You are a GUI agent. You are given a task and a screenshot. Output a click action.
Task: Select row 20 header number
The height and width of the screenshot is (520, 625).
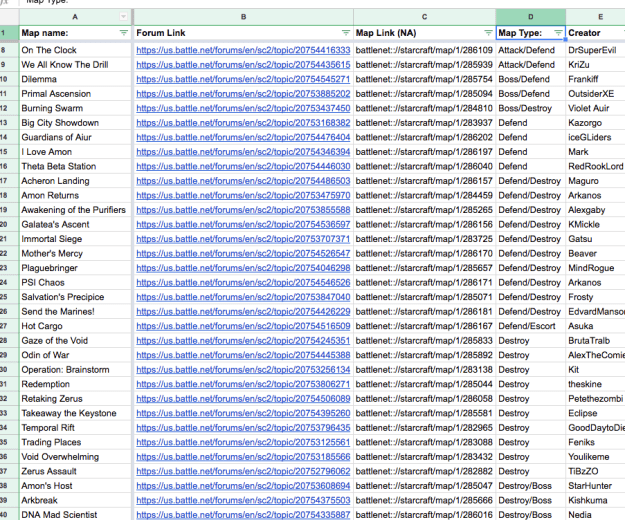pyautogui.click(x=4, y=224)
